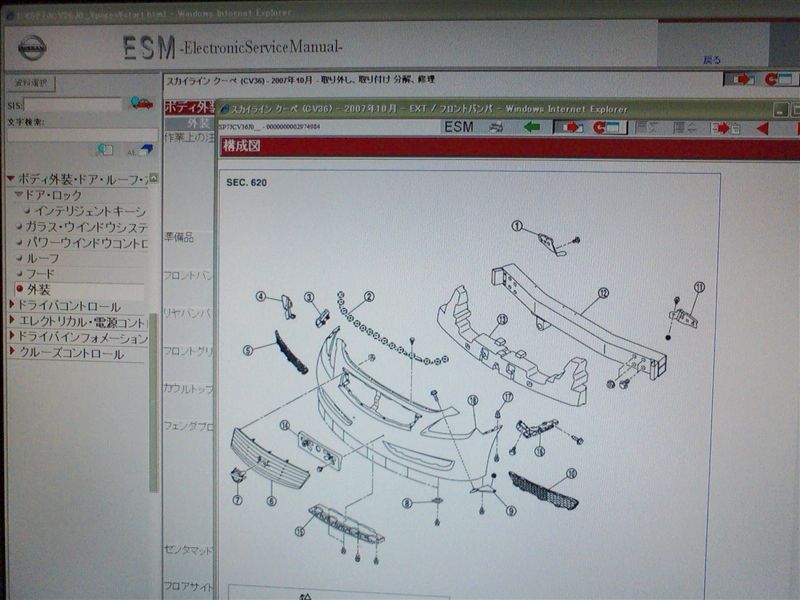This screenshot has width=800, height=600.
Task: Expand the ドライバコントロール section
Action: [x=12, y=305]
